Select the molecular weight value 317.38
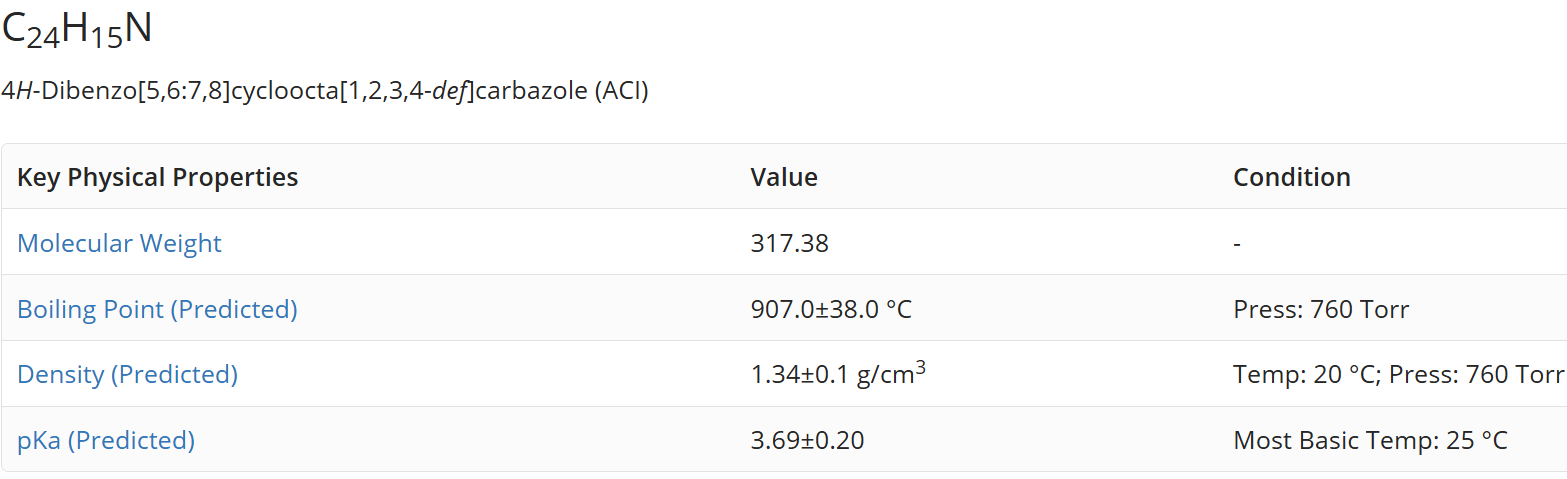1567x479 pixels. point(789,243)
